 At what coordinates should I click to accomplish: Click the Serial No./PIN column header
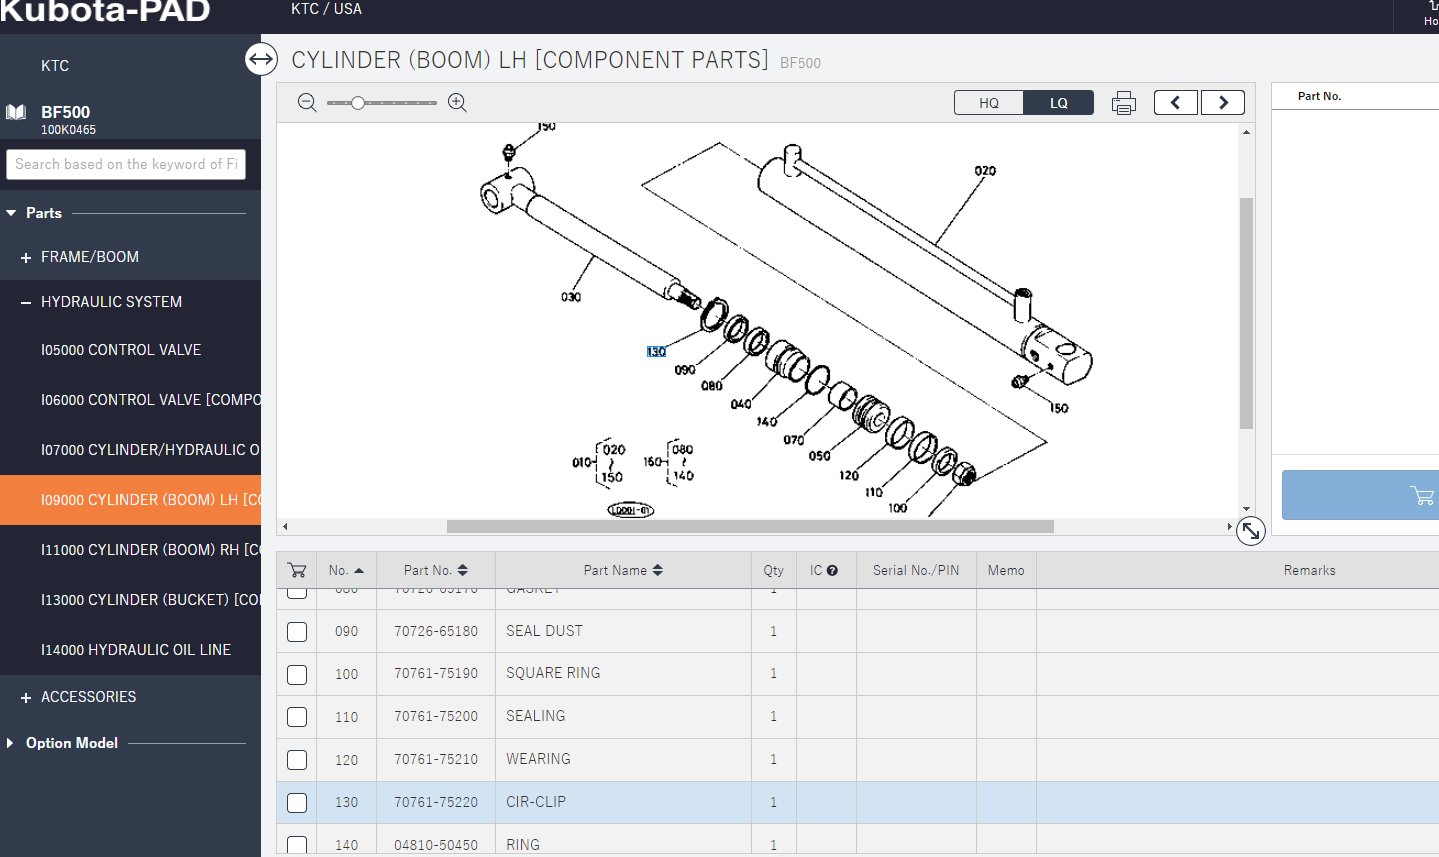[x=916, y=570]
